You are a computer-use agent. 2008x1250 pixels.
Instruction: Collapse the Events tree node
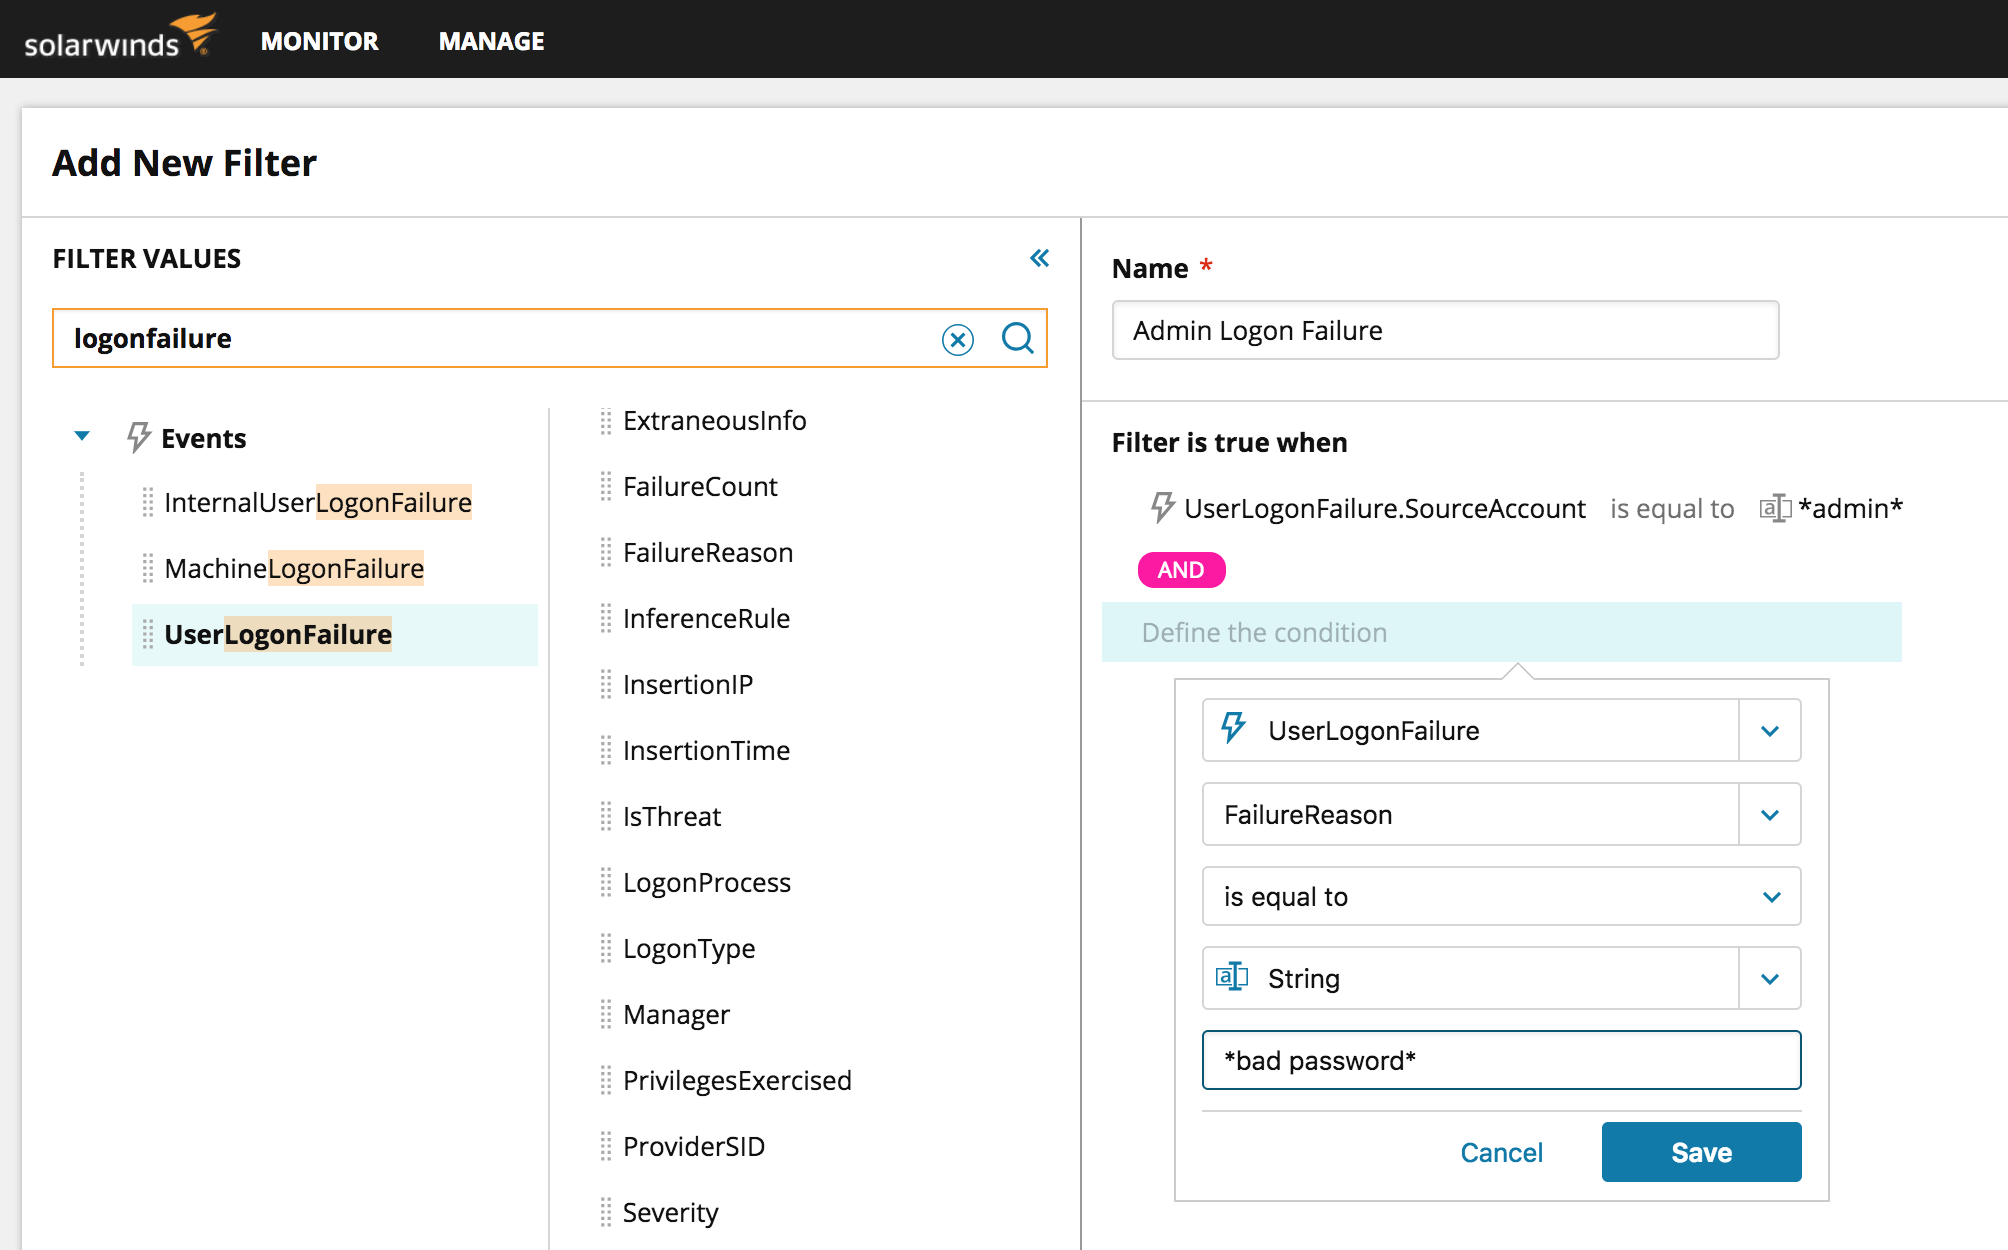click(x=82, y=436)
